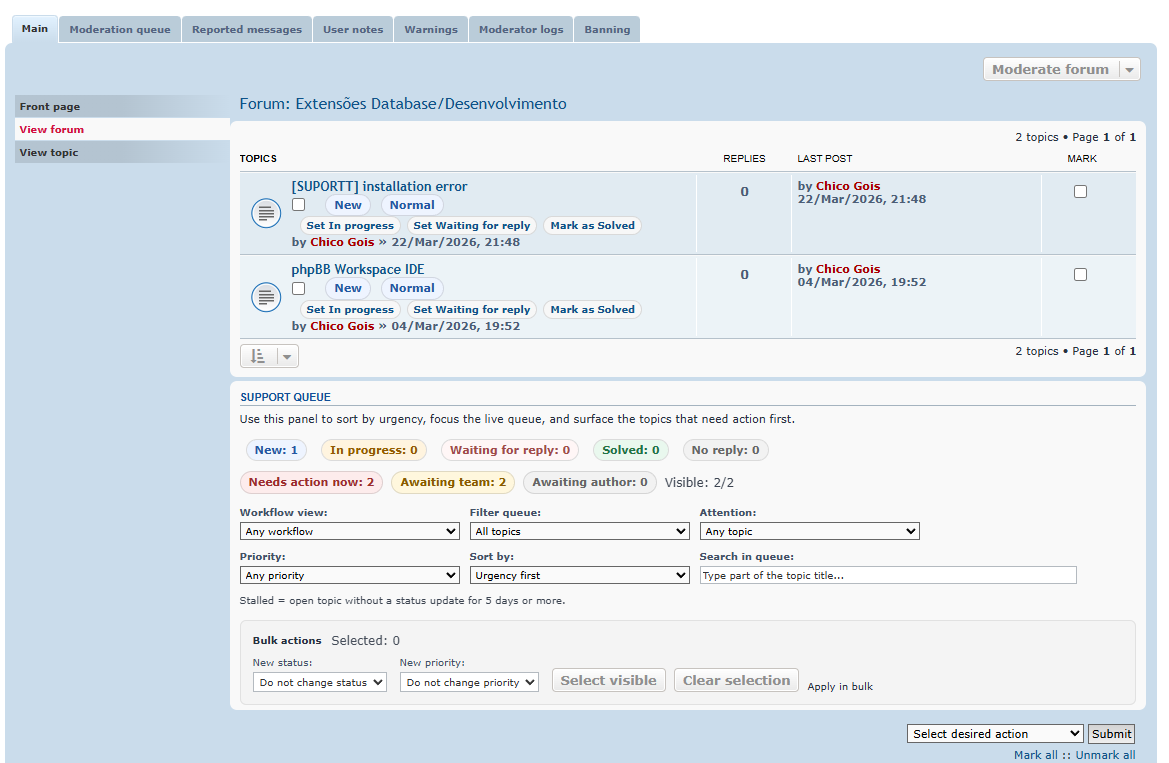The width and height of the screenshot is (1169, 763).
Task: Switch to the Moderation queue tab
Action: click(120, 30)
